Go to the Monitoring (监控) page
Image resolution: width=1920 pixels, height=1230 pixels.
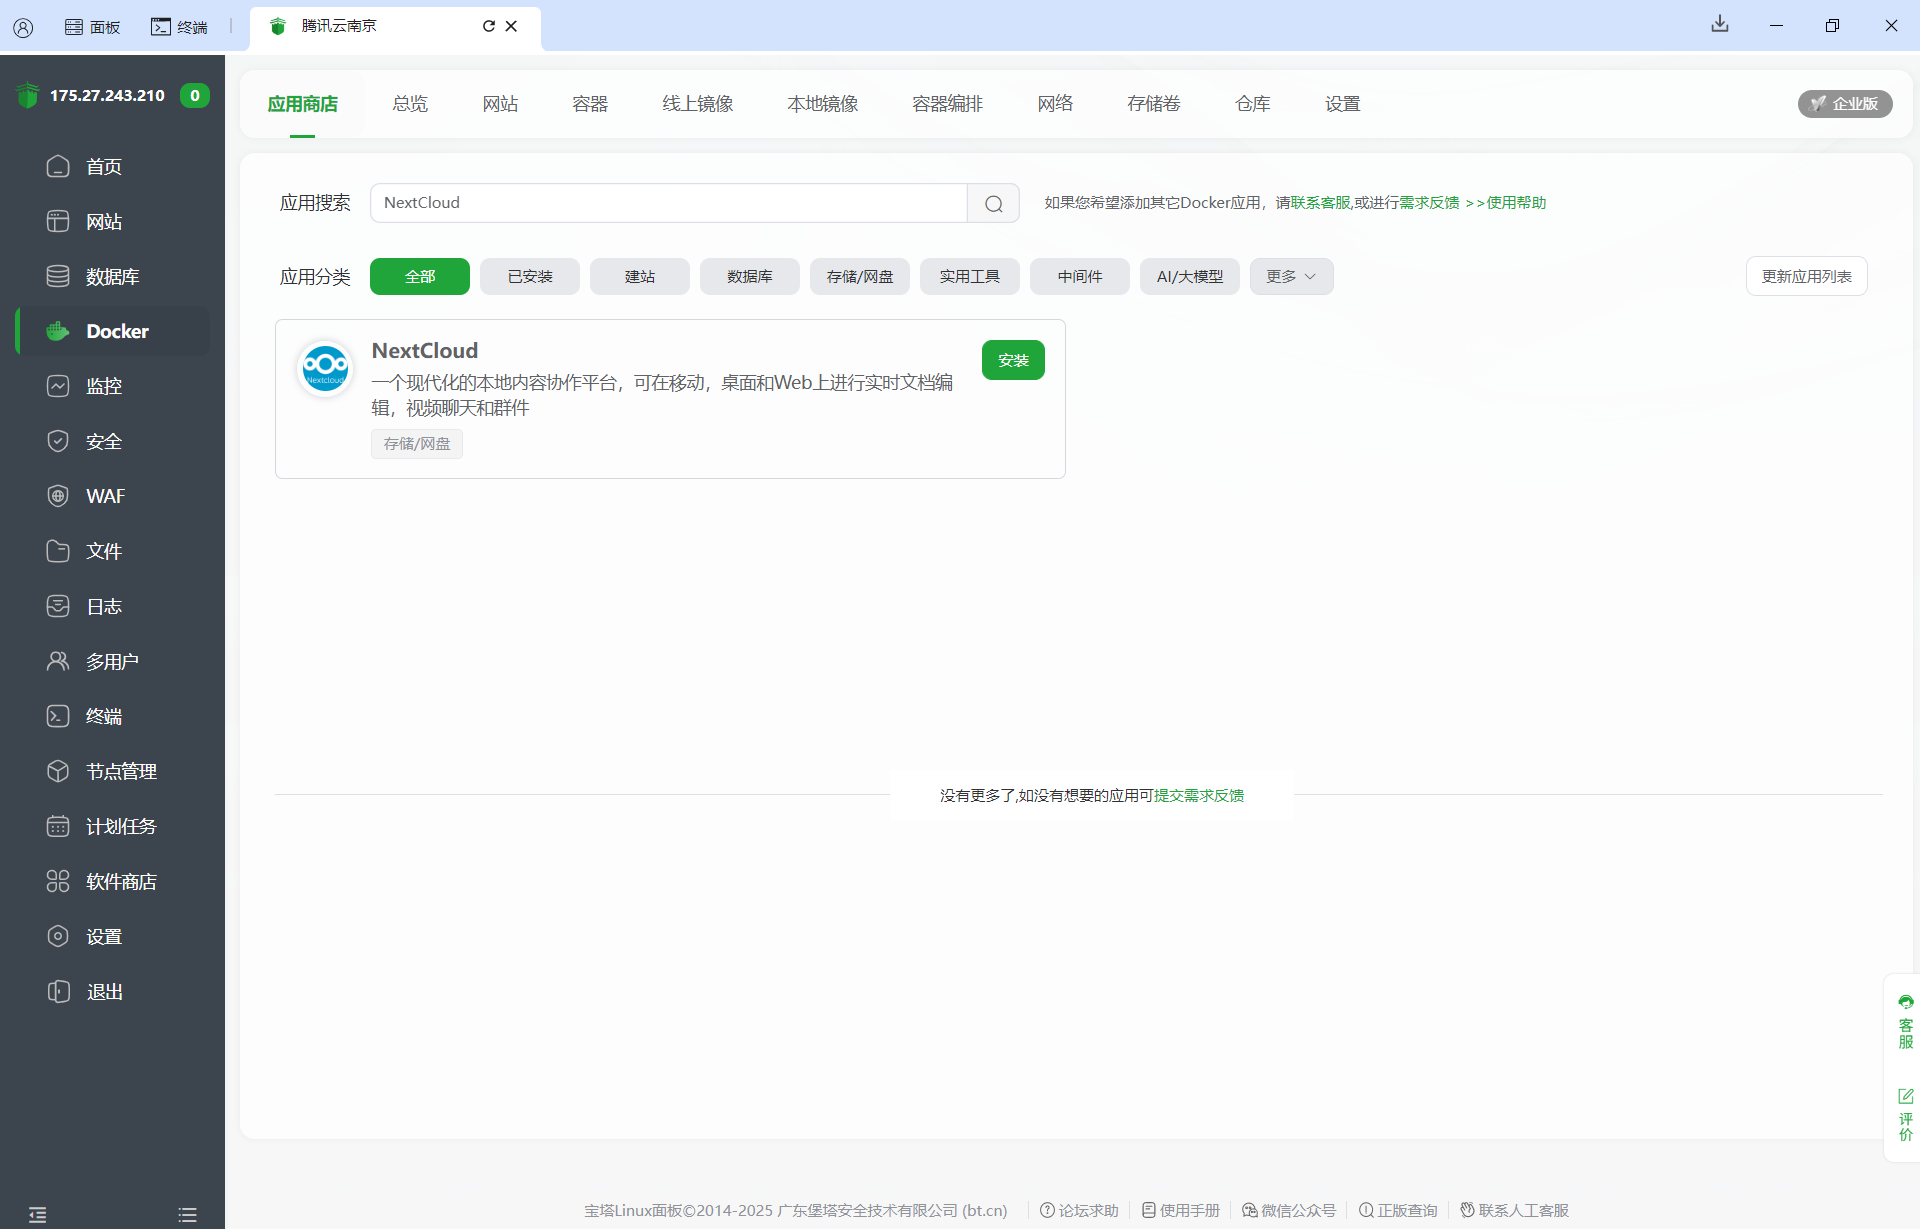click(103, 386)
